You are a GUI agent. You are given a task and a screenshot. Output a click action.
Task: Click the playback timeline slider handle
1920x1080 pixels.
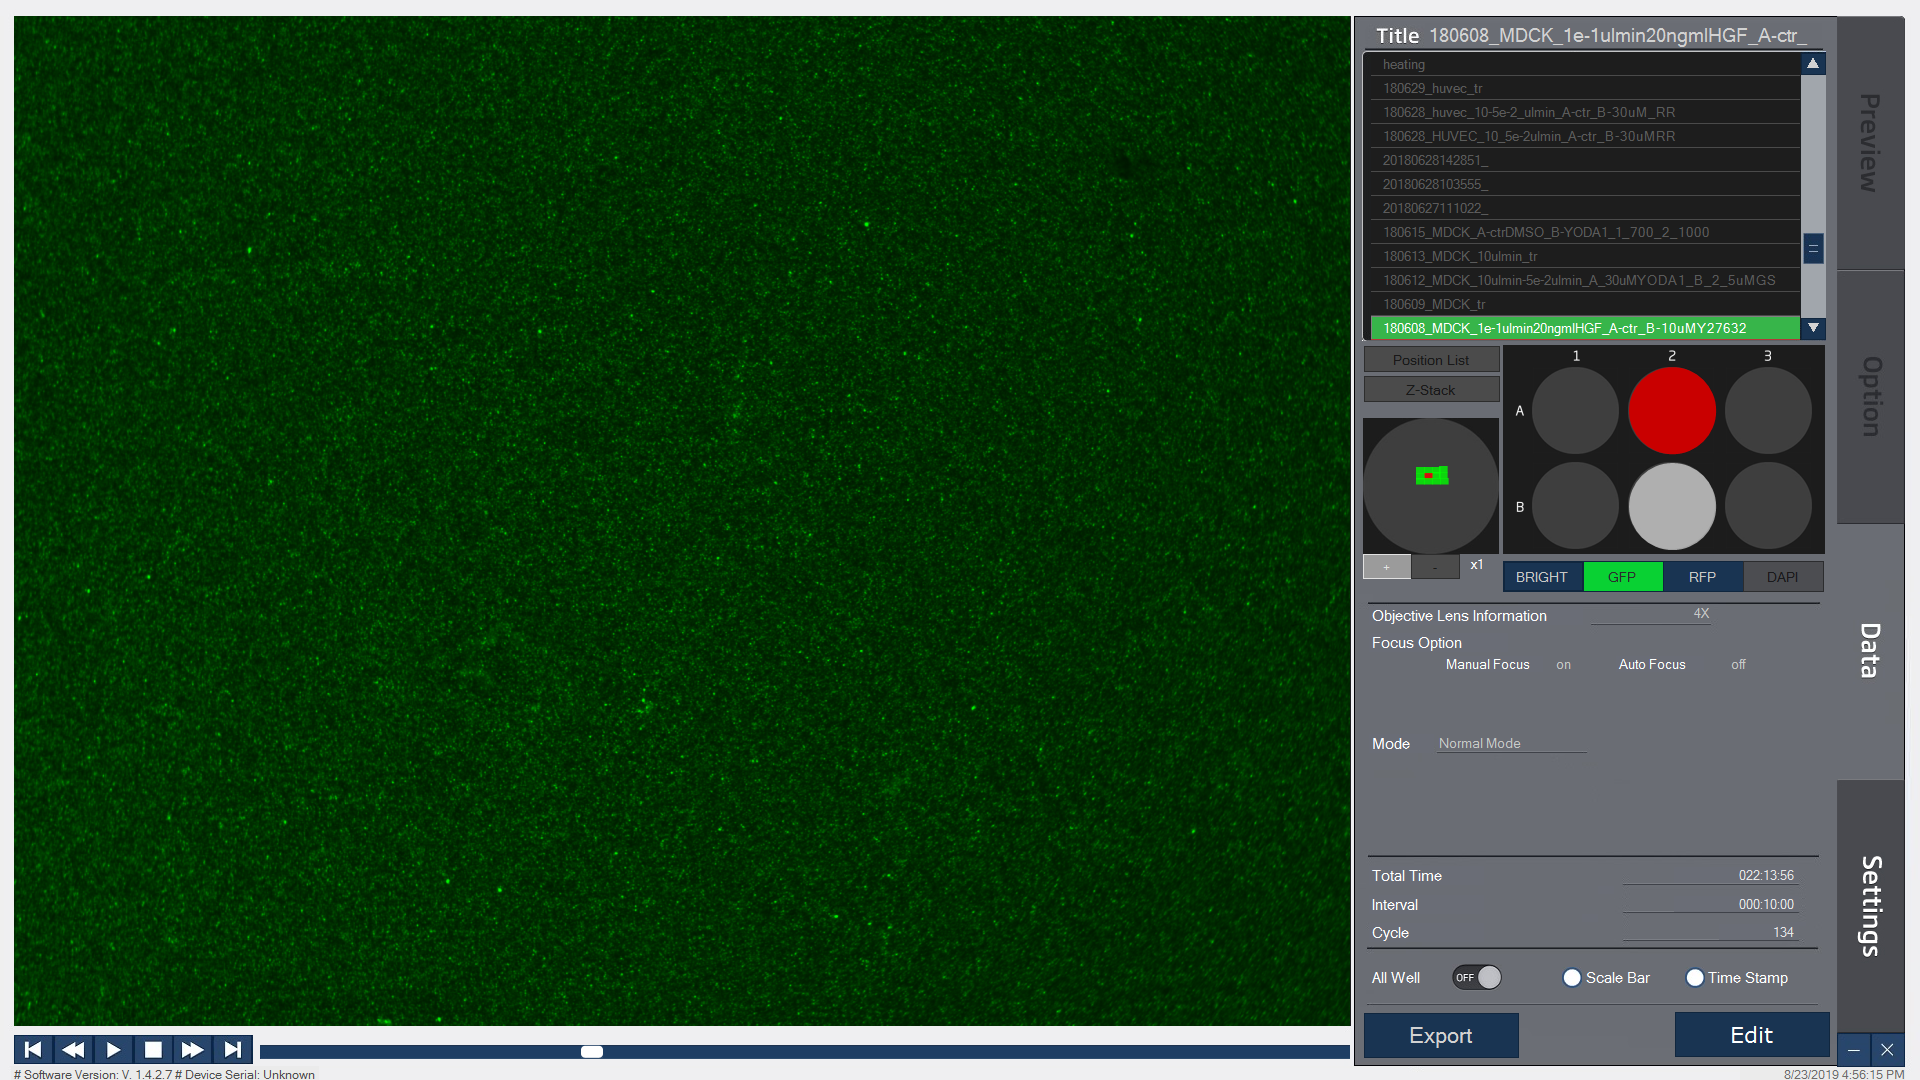592,1051
